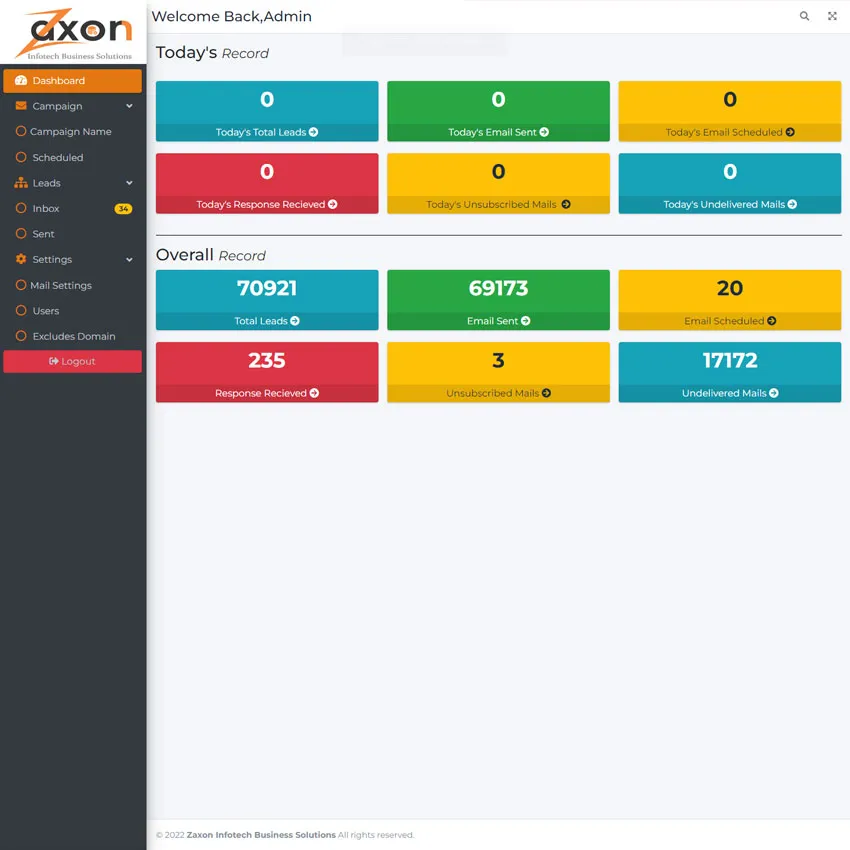850x850 pixels.
Task: Open the Users sidebar item
Action: point(73,311)
